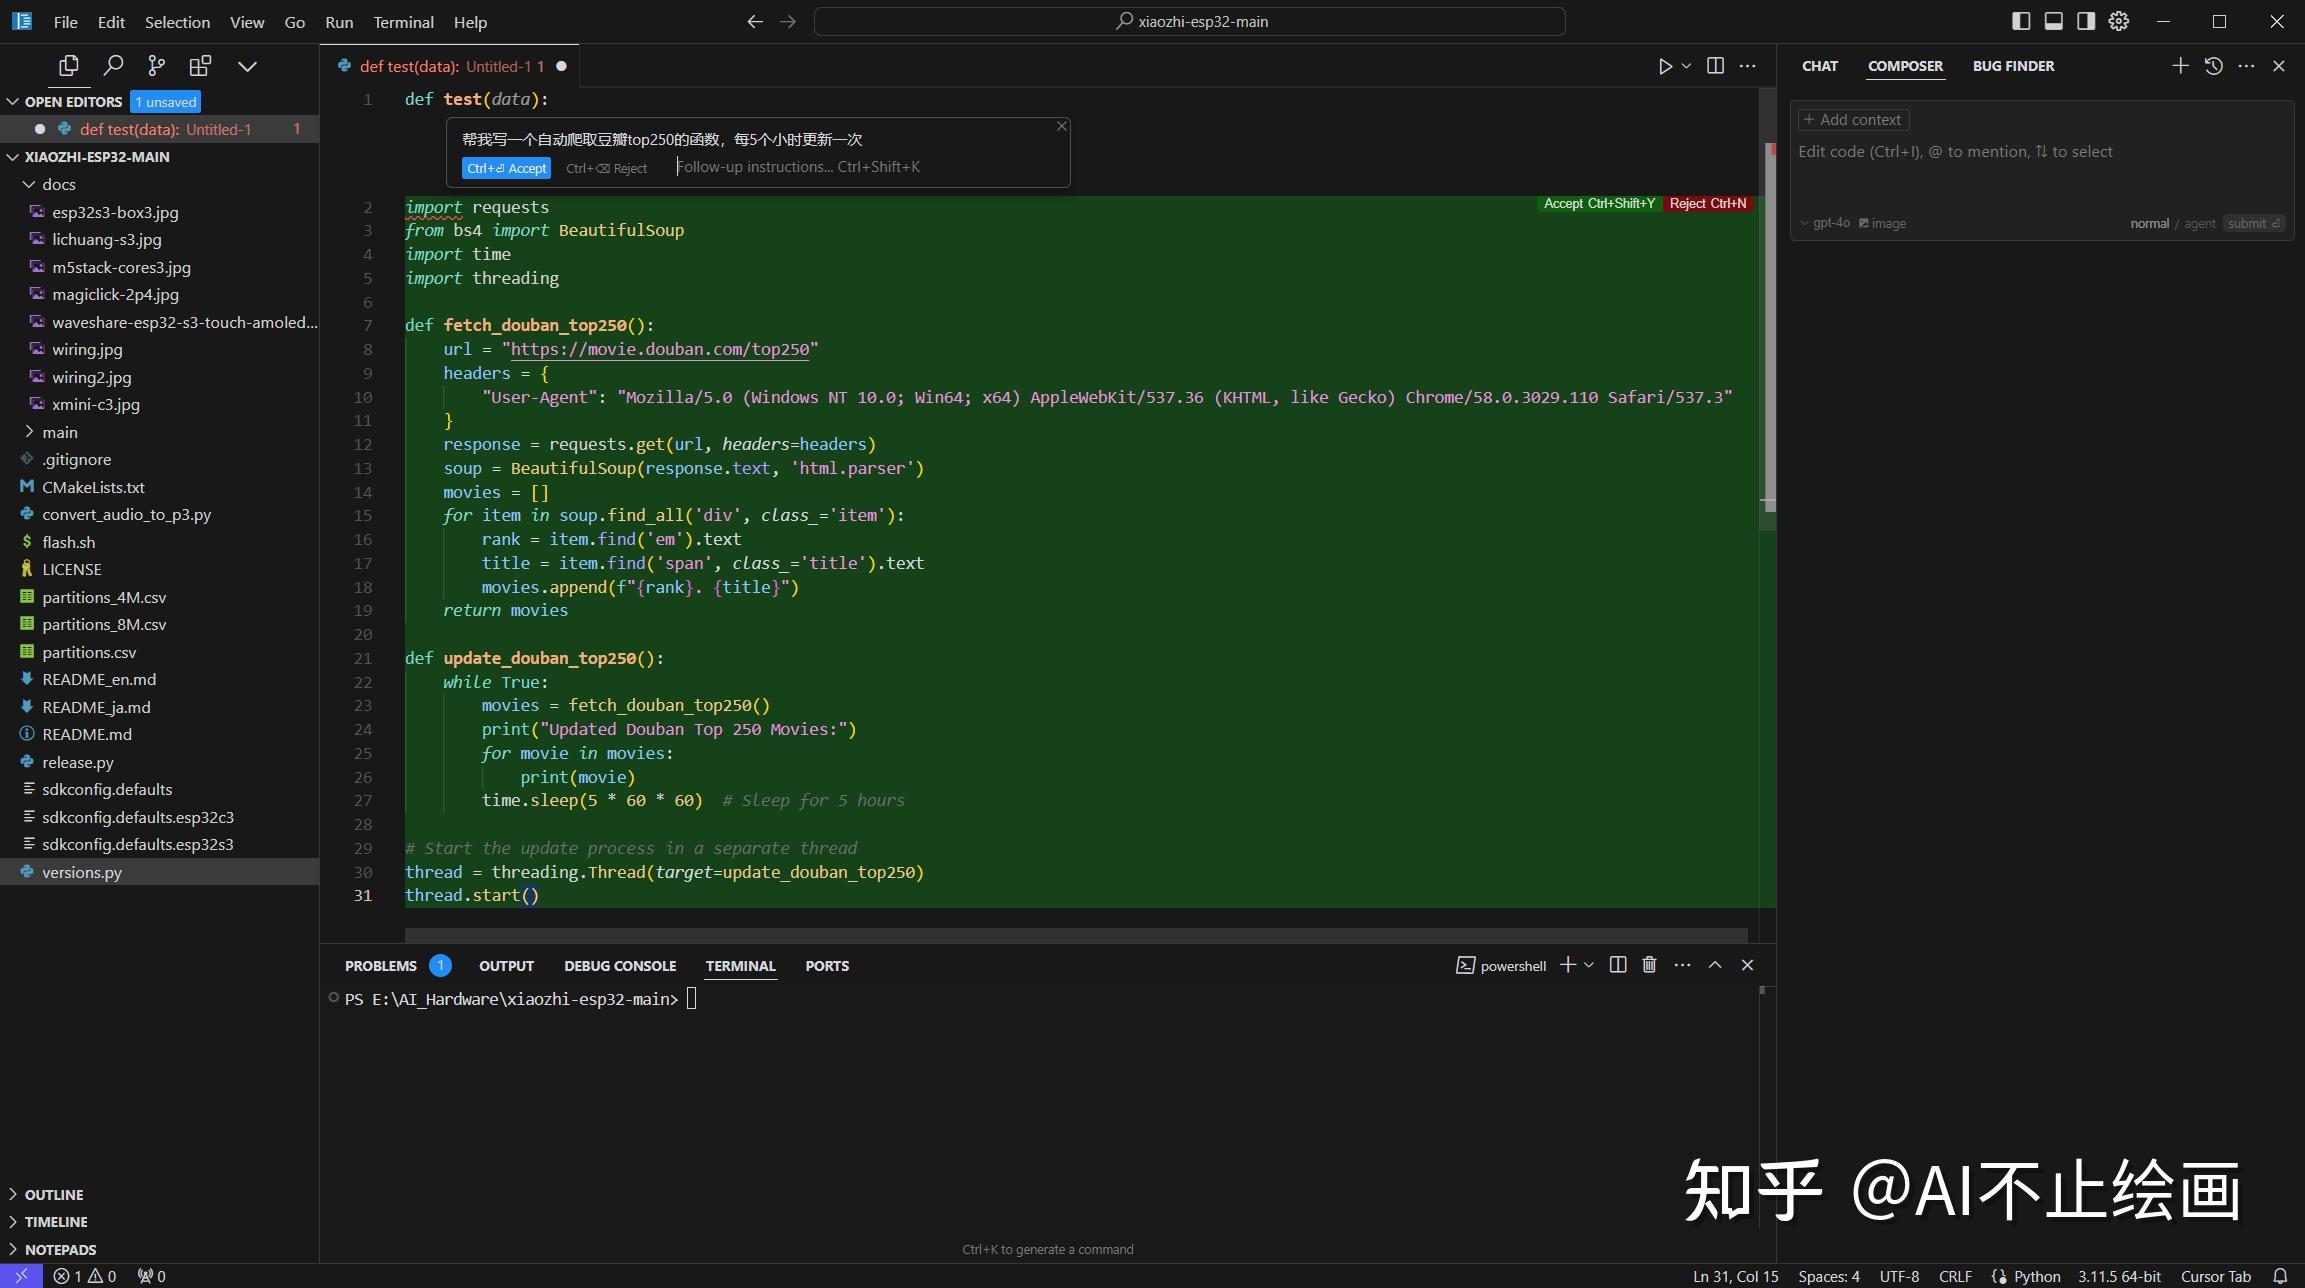This screenshot has width=2305, height=1288.
Task: Create a new terminal with the plus icon
Action: coord(1567,964)
